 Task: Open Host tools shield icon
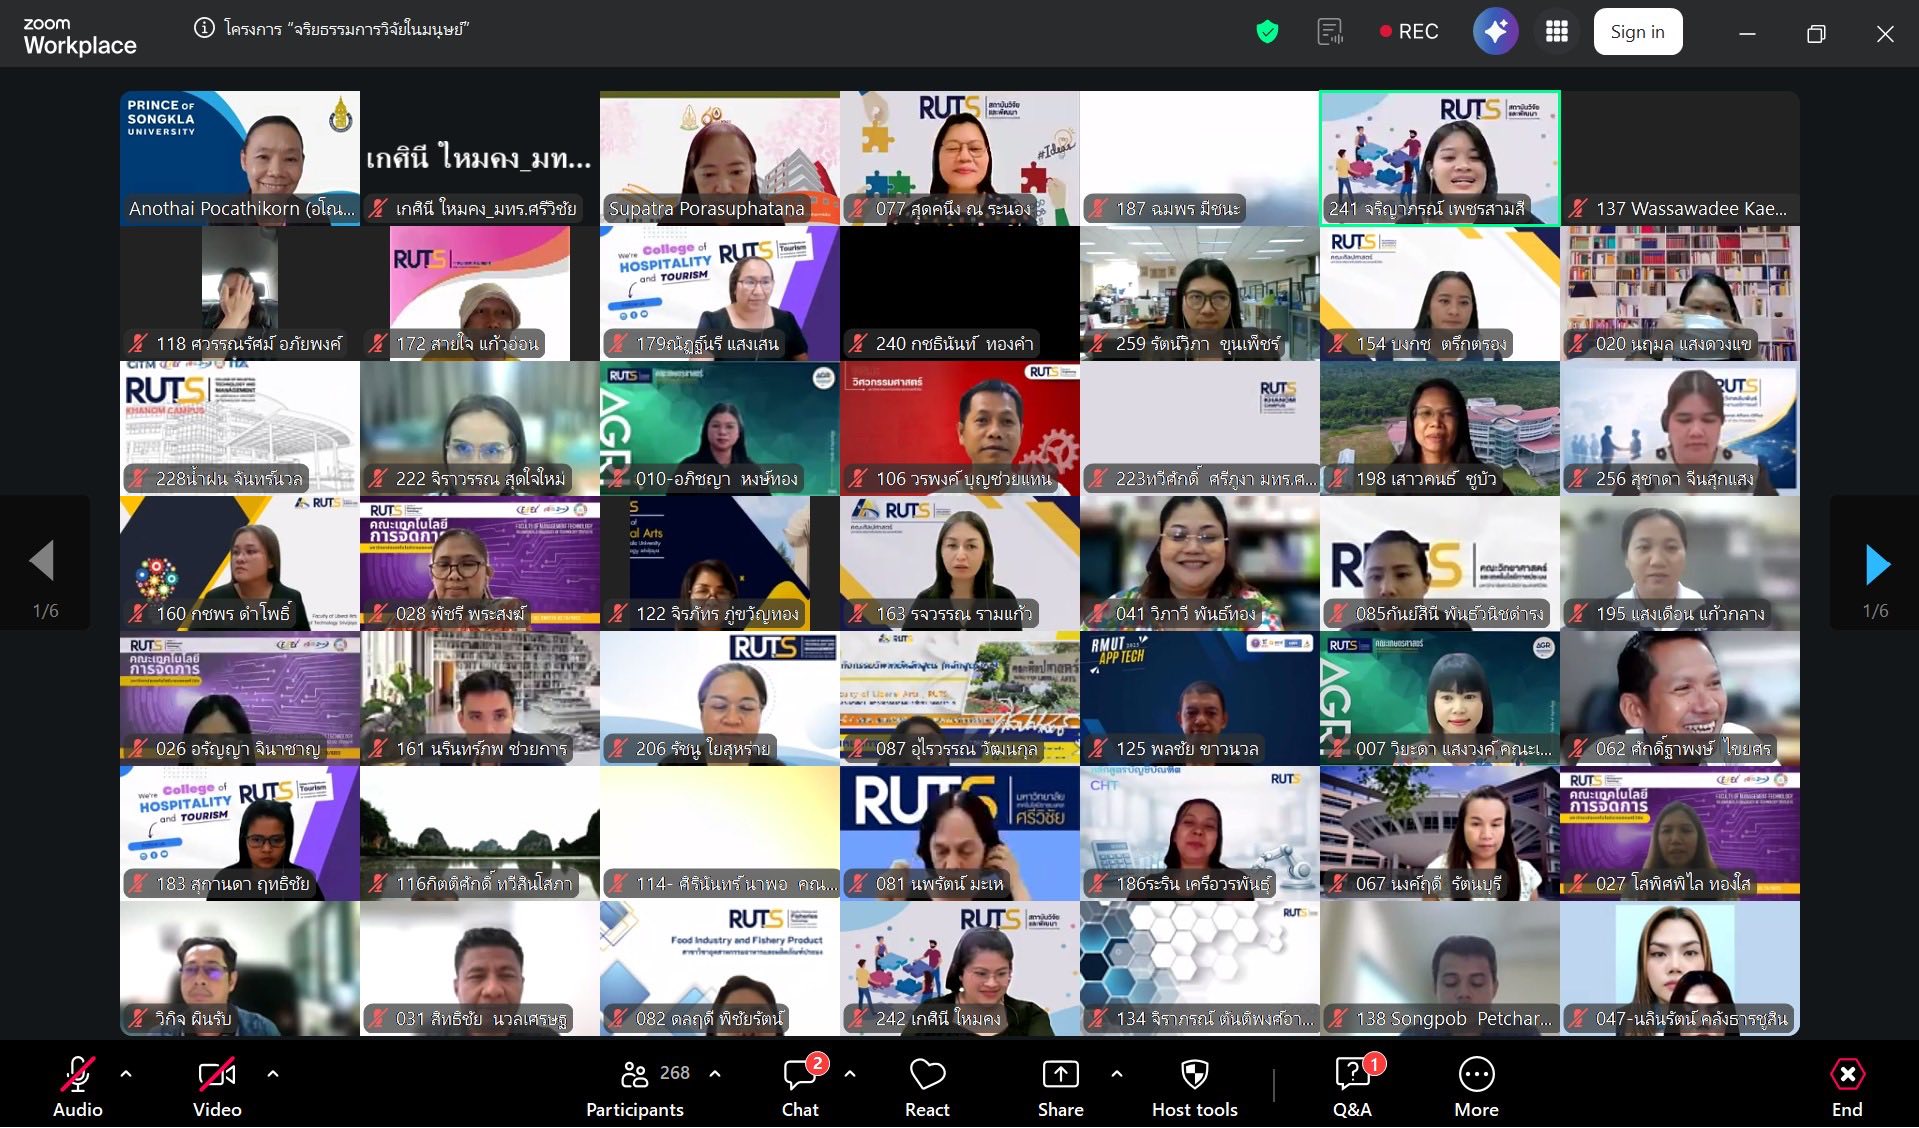[x=1194, y=1086]
